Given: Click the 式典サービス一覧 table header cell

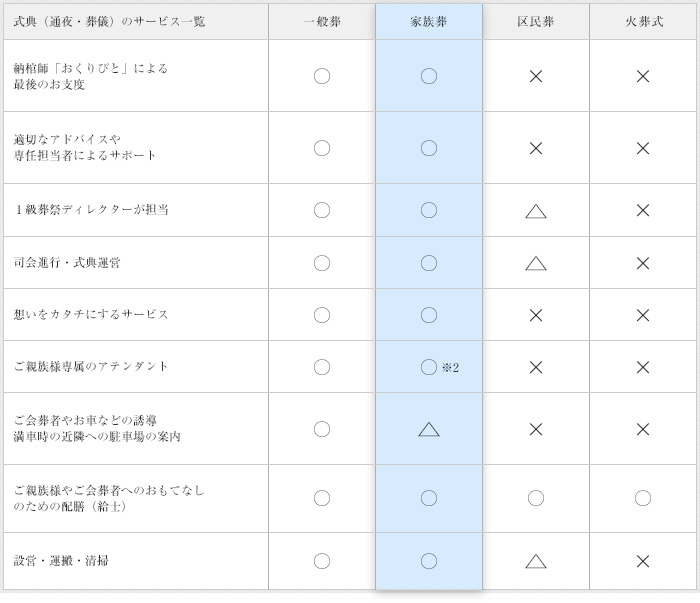Looking at the screenshot, I should 110,21.
